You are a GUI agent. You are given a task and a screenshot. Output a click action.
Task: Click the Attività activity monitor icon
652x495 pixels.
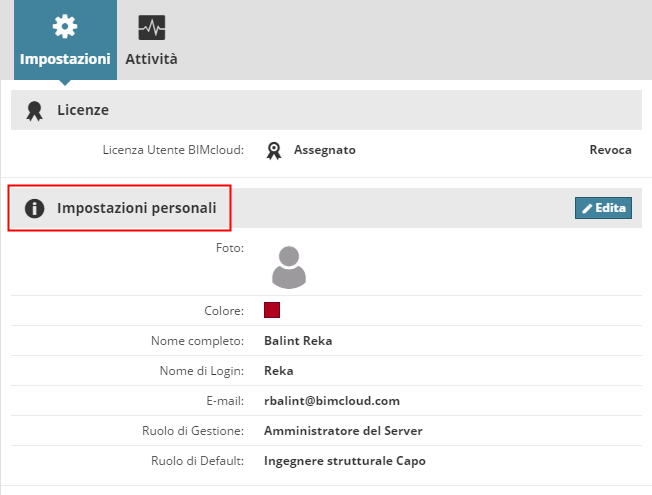coord(152,27)
